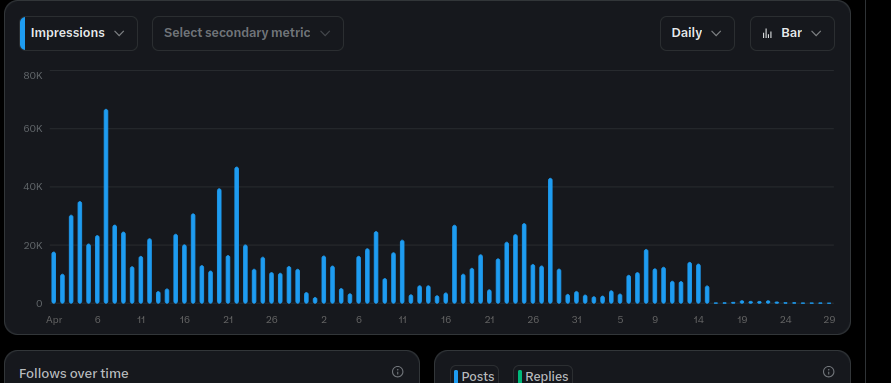This screenshot has width=891, height=383.
Task: Click the Follows over time heading
Action: click(x=74, y=373)
